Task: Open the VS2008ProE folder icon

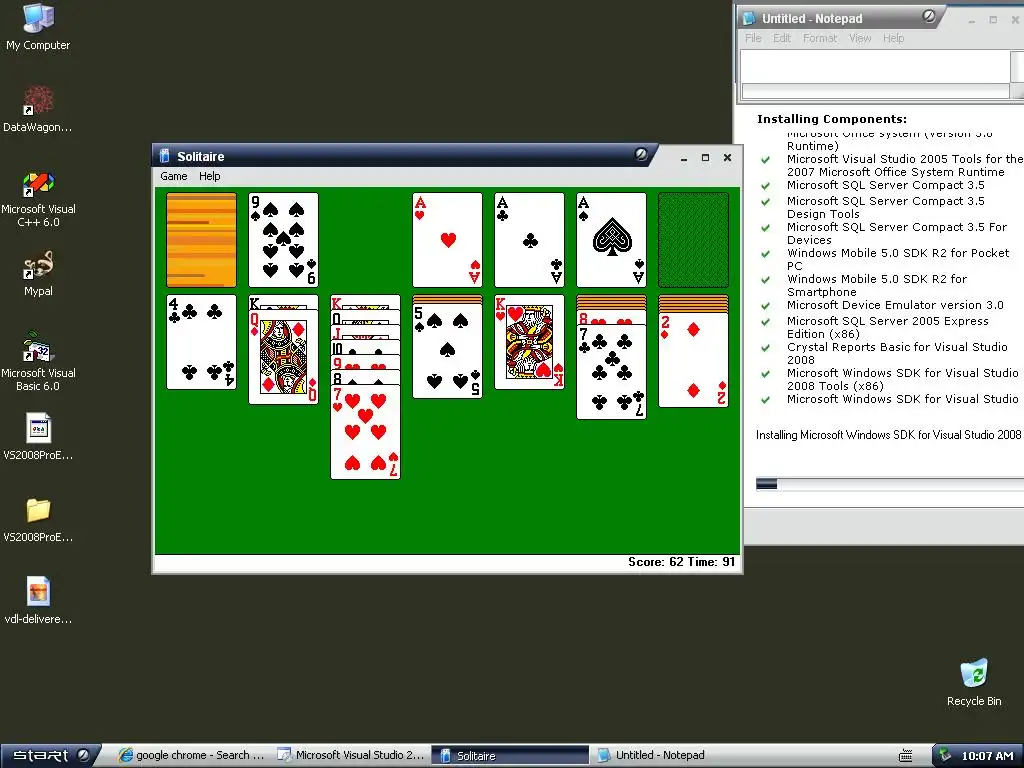Action: [x=38, y=519]
